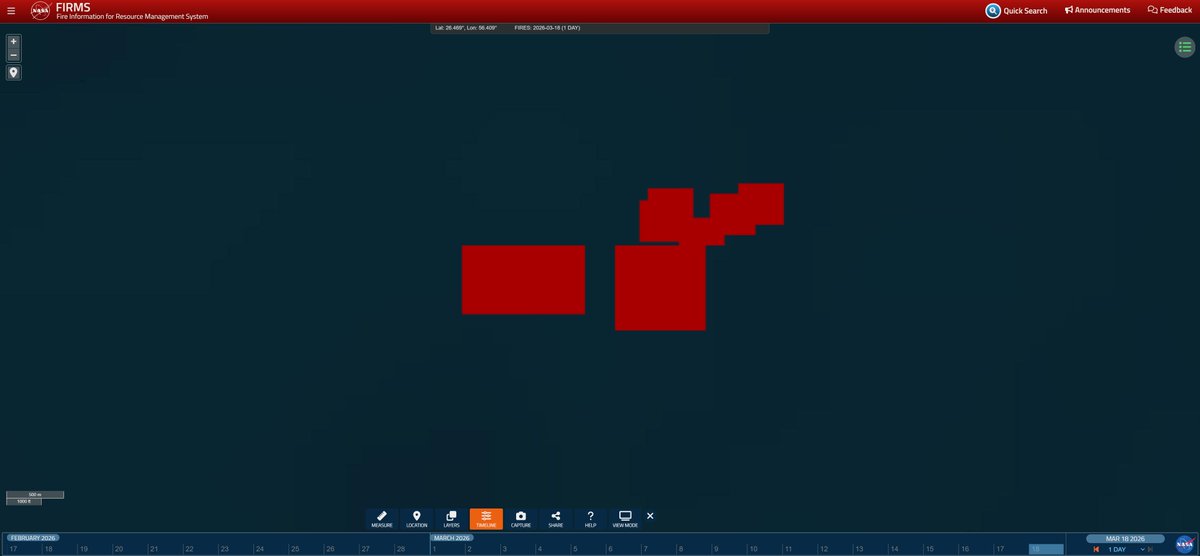The height and width of the screenshot is (556, 1200).
Task: Click the locate marker icon below zoom controls
Action: pos(13,73)
